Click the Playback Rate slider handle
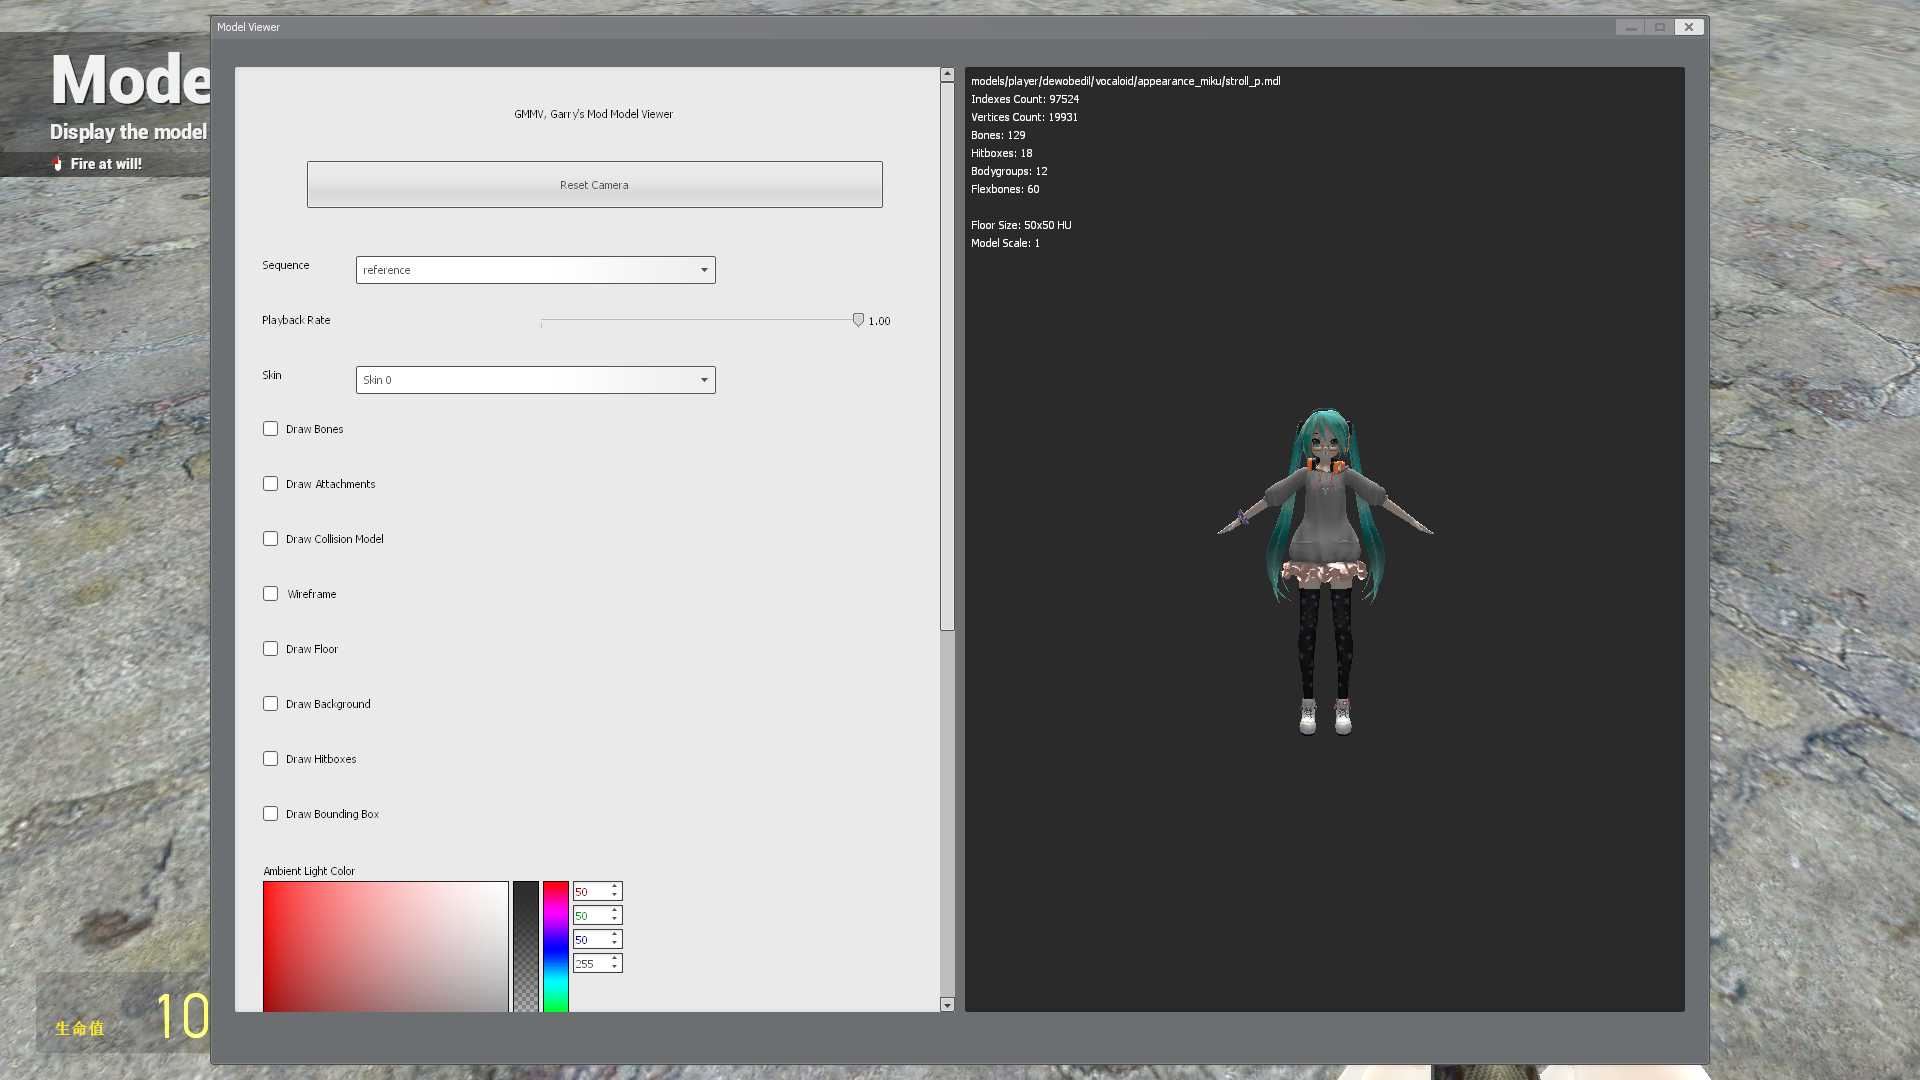 coord(858,320)
